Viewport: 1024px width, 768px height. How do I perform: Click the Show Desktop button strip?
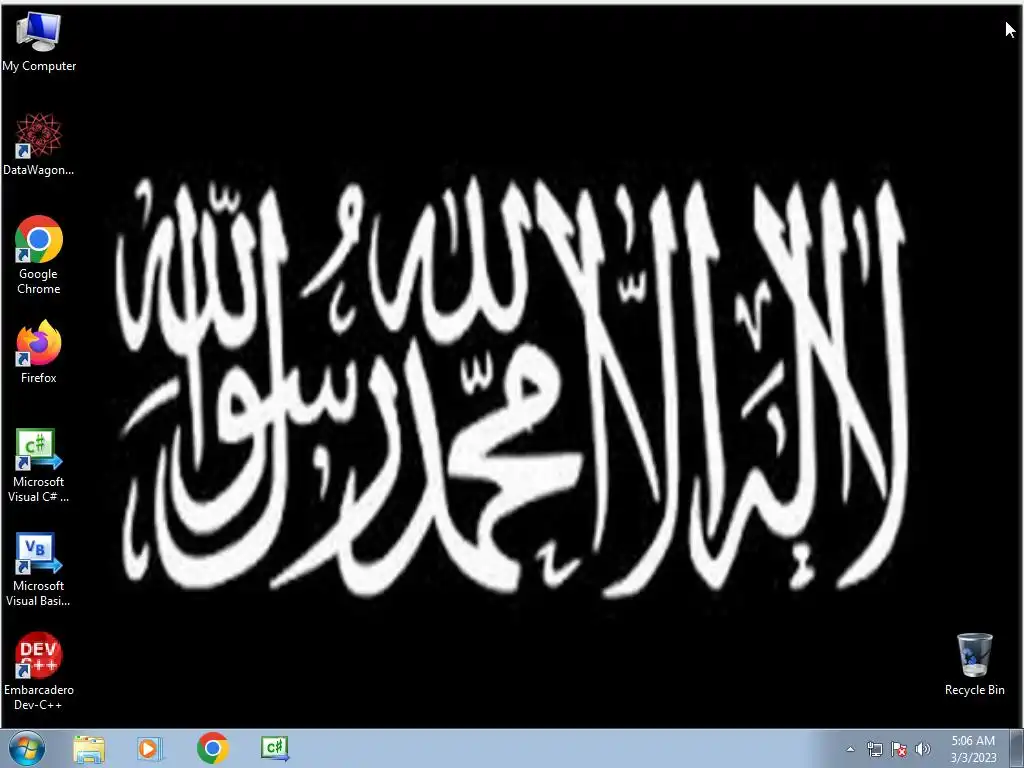(1016, 748)
